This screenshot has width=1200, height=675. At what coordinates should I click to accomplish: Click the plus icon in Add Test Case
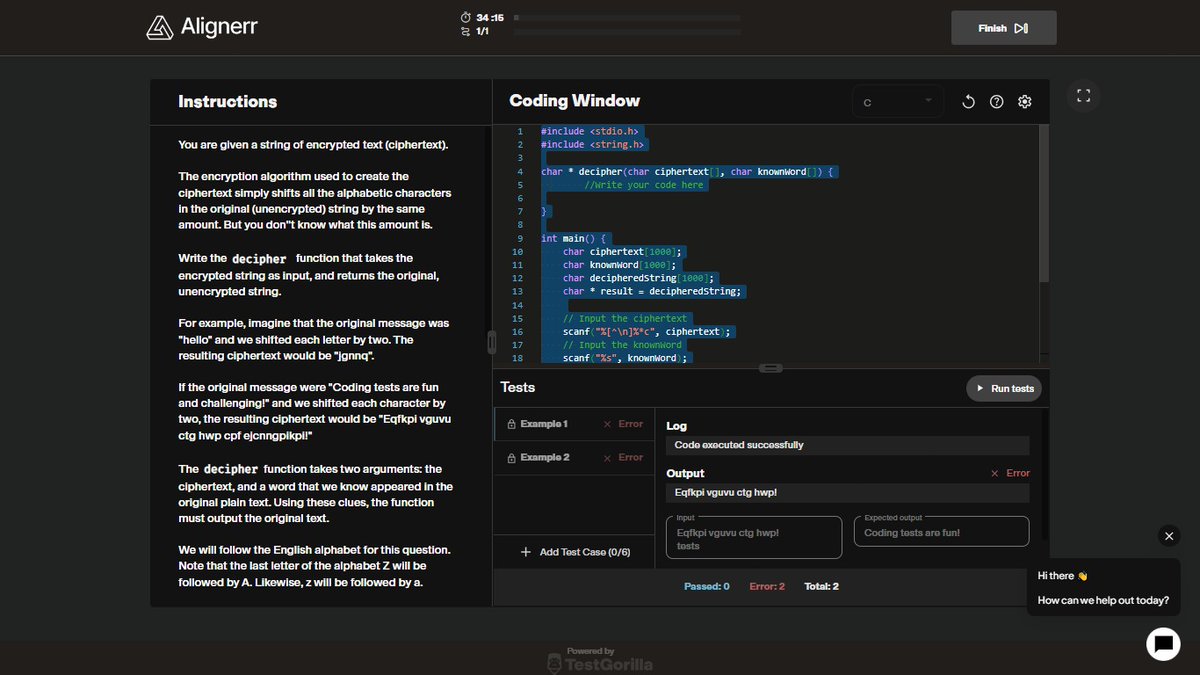pos(526,552)
